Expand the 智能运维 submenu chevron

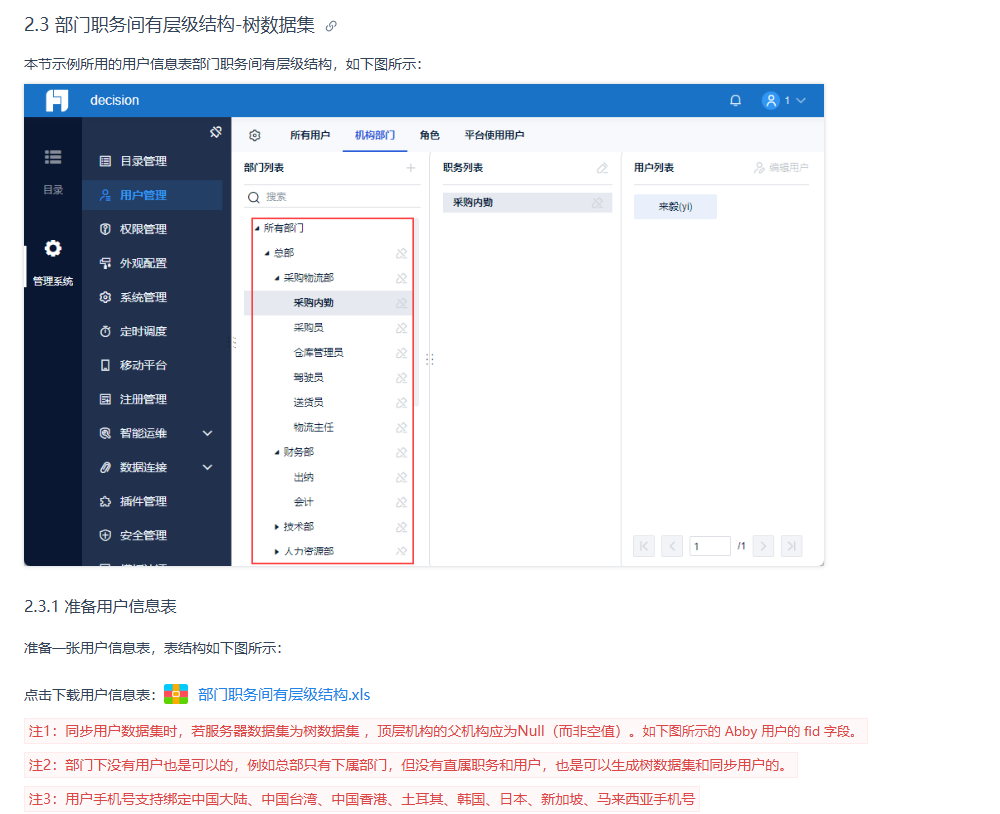click(x=207, y=433)
